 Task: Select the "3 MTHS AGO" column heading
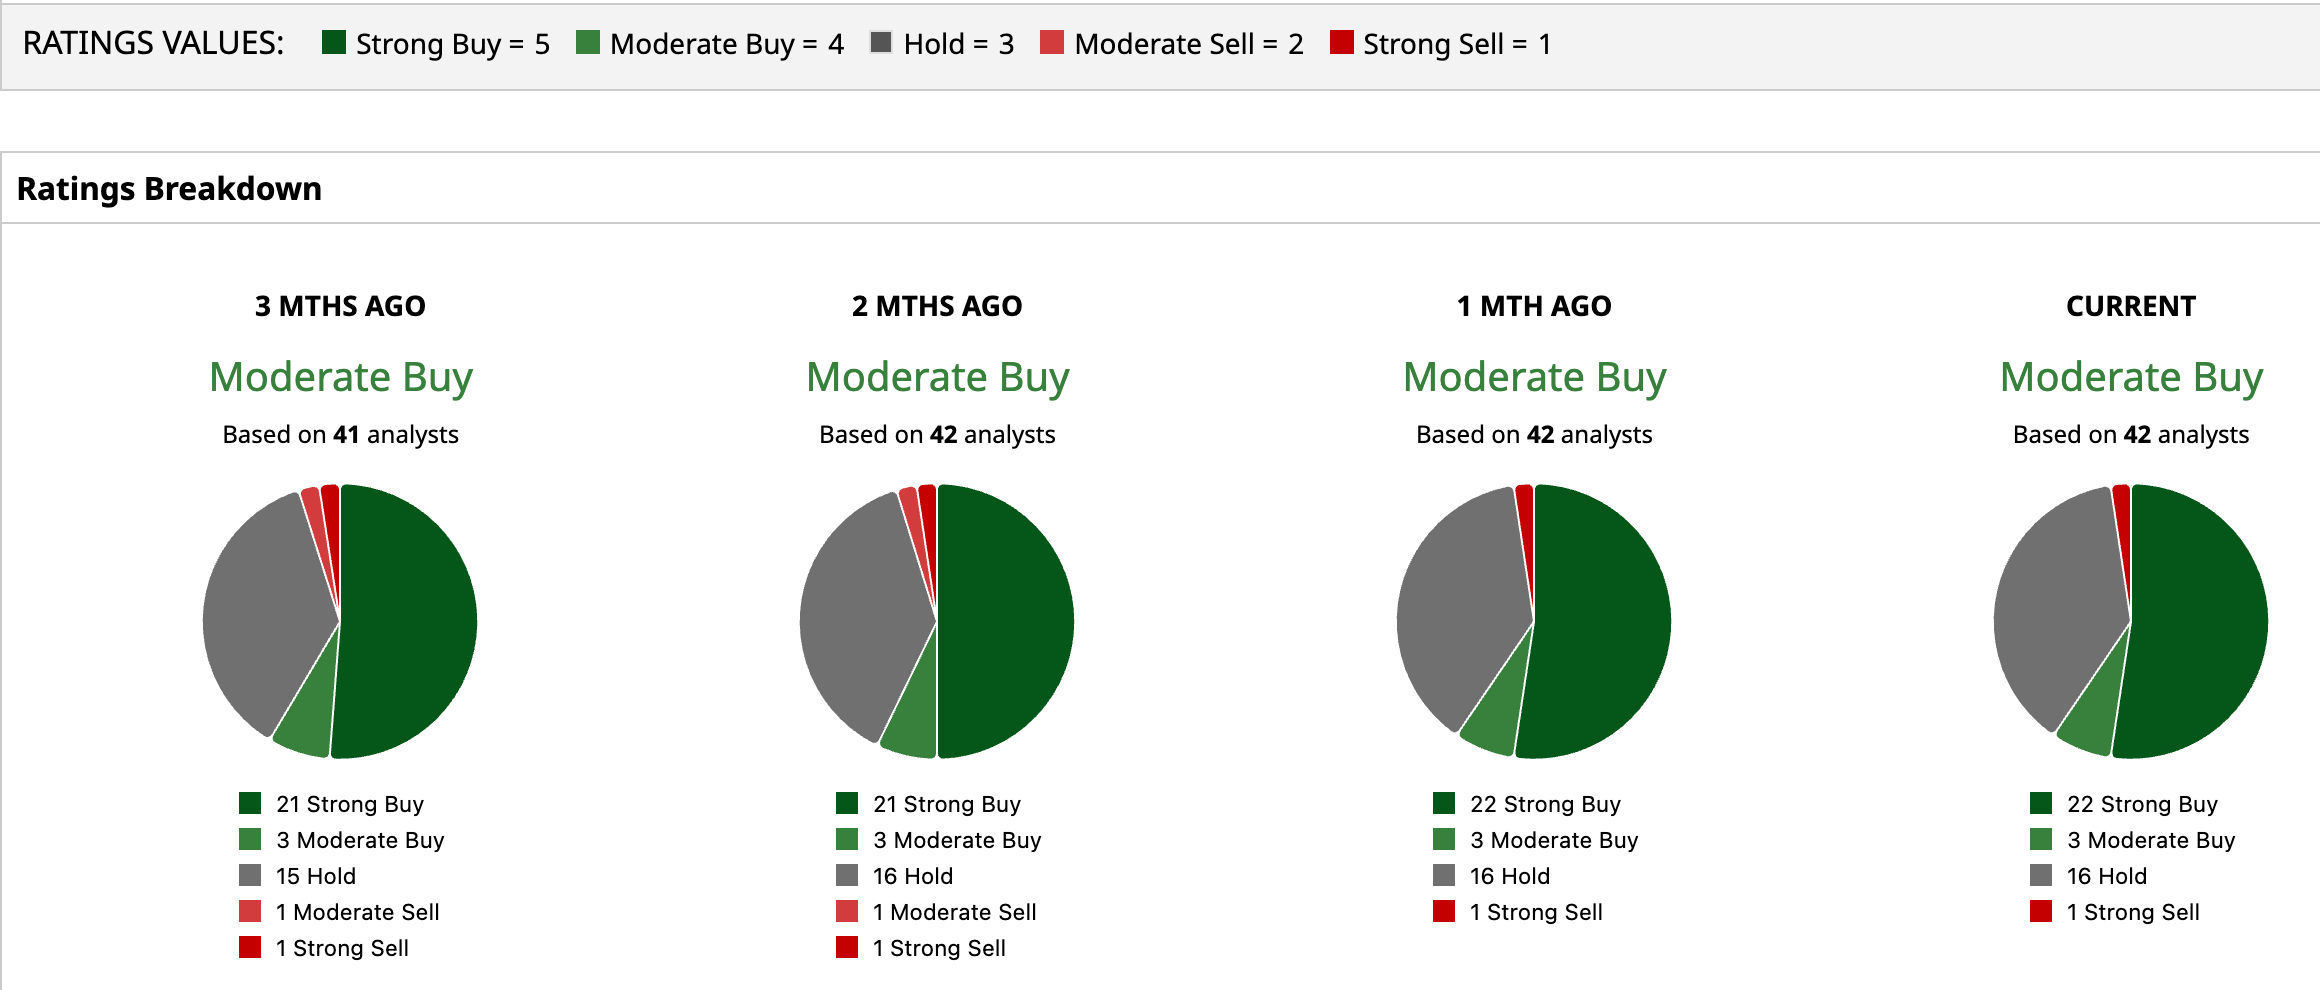tap(340, 306)
